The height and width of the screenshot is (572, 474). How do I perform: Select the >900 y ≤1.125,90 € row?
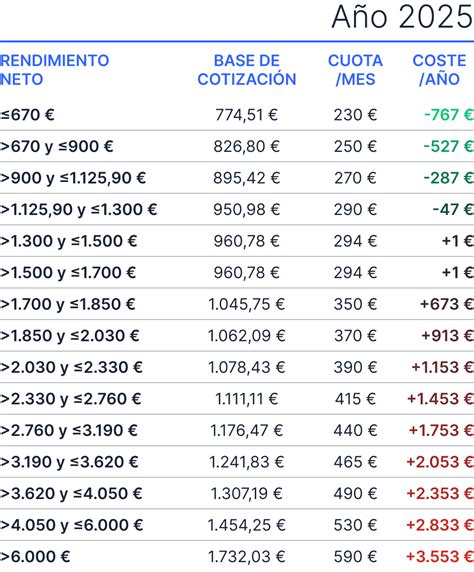237,178
